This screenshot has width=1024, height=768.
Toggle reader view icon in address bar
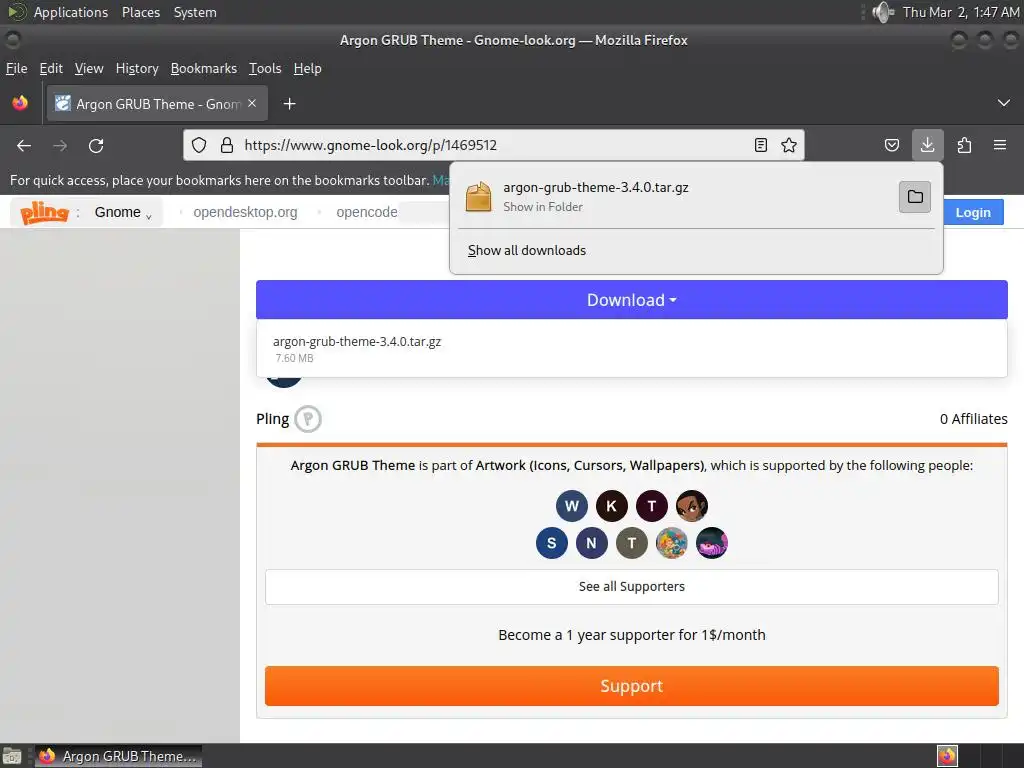click(x=761, y=145)
